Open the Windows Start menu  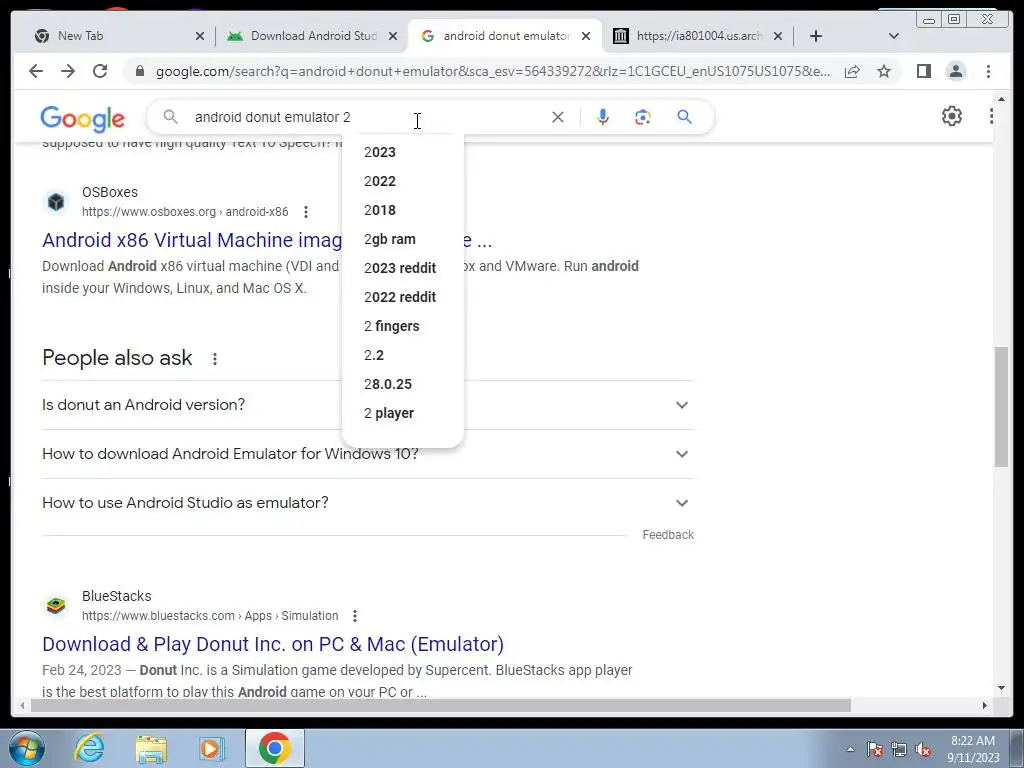27,748
